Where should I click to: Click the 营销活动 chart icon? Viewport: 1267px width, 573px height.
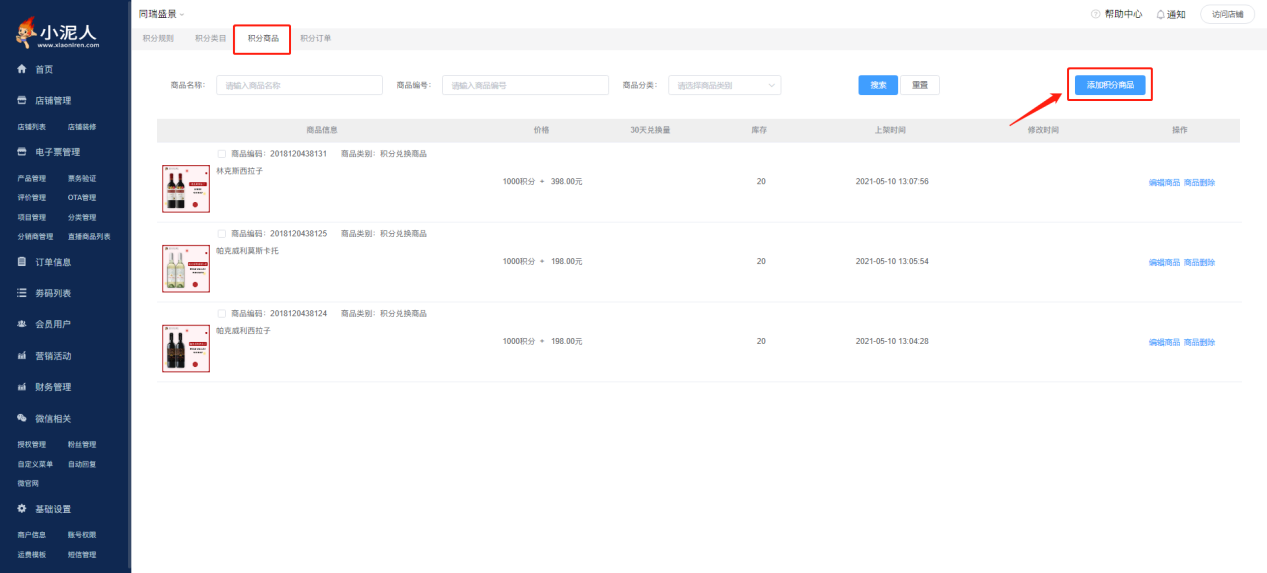(21, 355)
